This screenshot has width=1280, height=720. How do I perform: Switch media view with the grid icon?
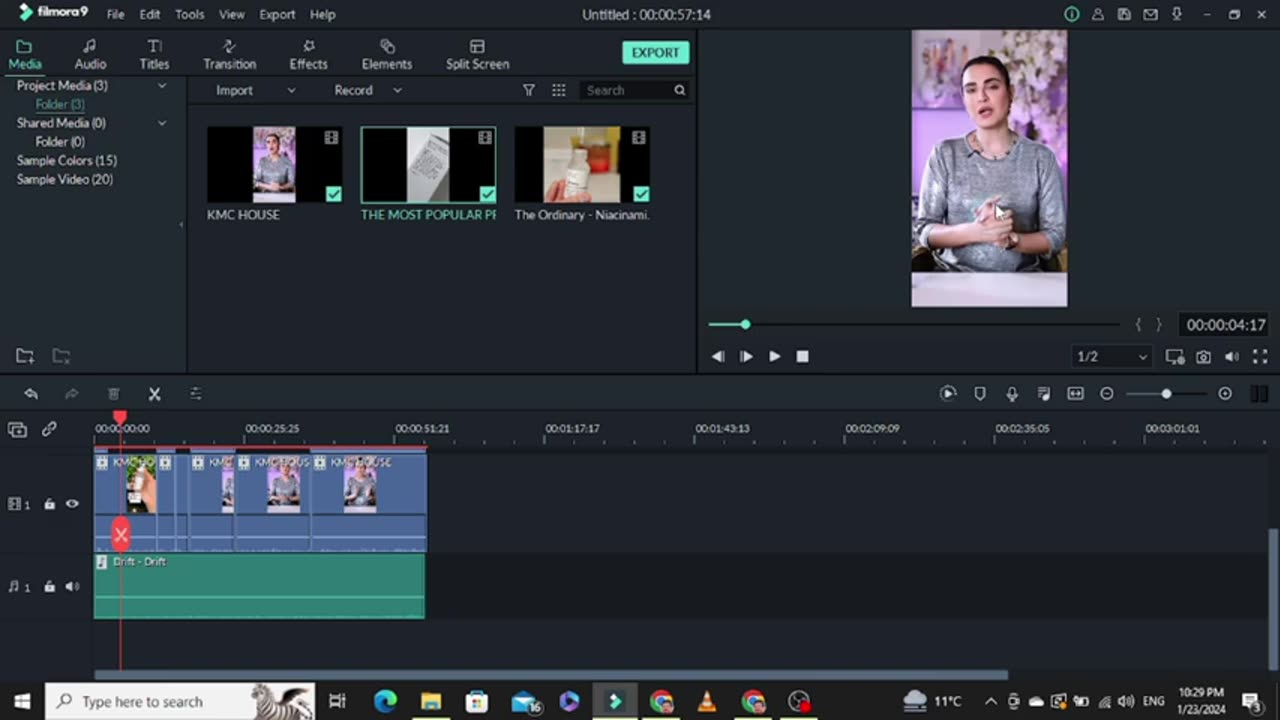pyautogui.click(x=559, y=90)
